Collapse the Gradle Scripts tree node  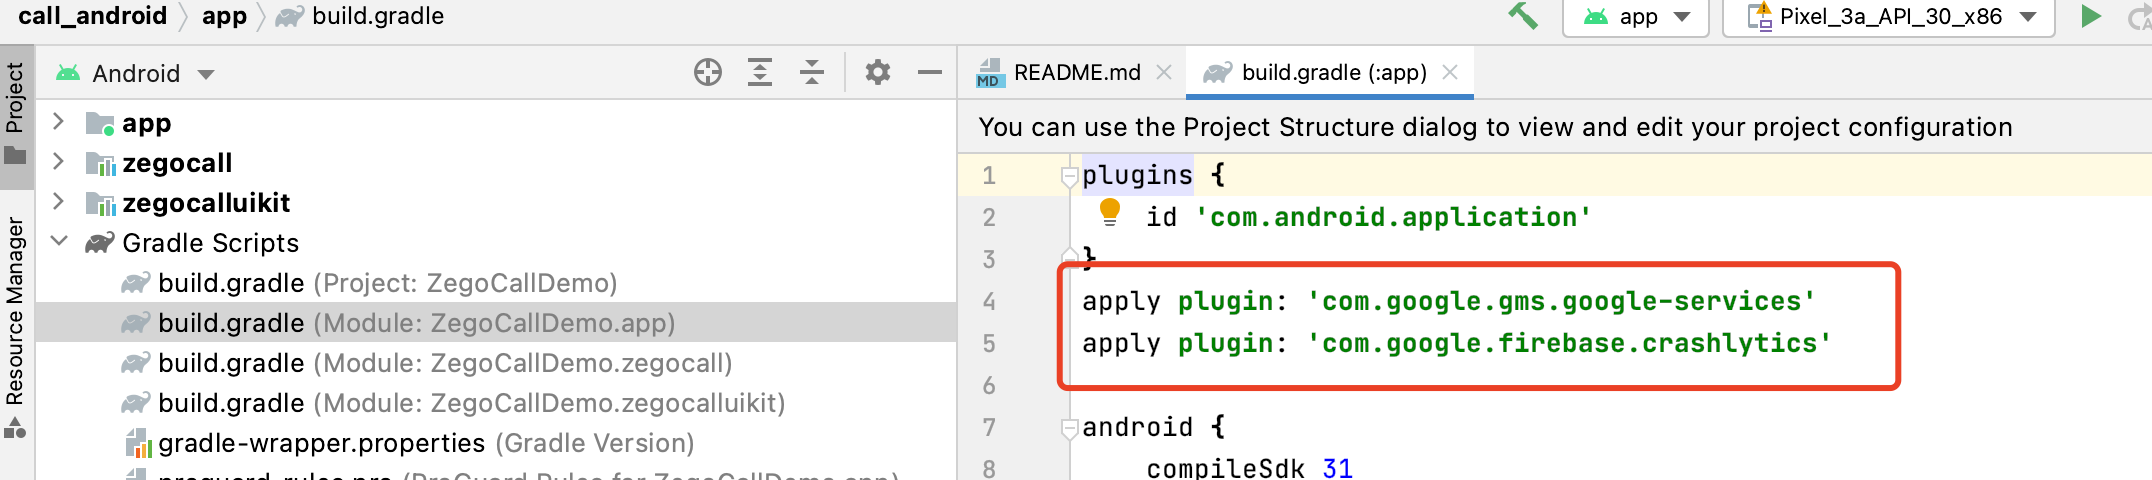pos(59,242)
